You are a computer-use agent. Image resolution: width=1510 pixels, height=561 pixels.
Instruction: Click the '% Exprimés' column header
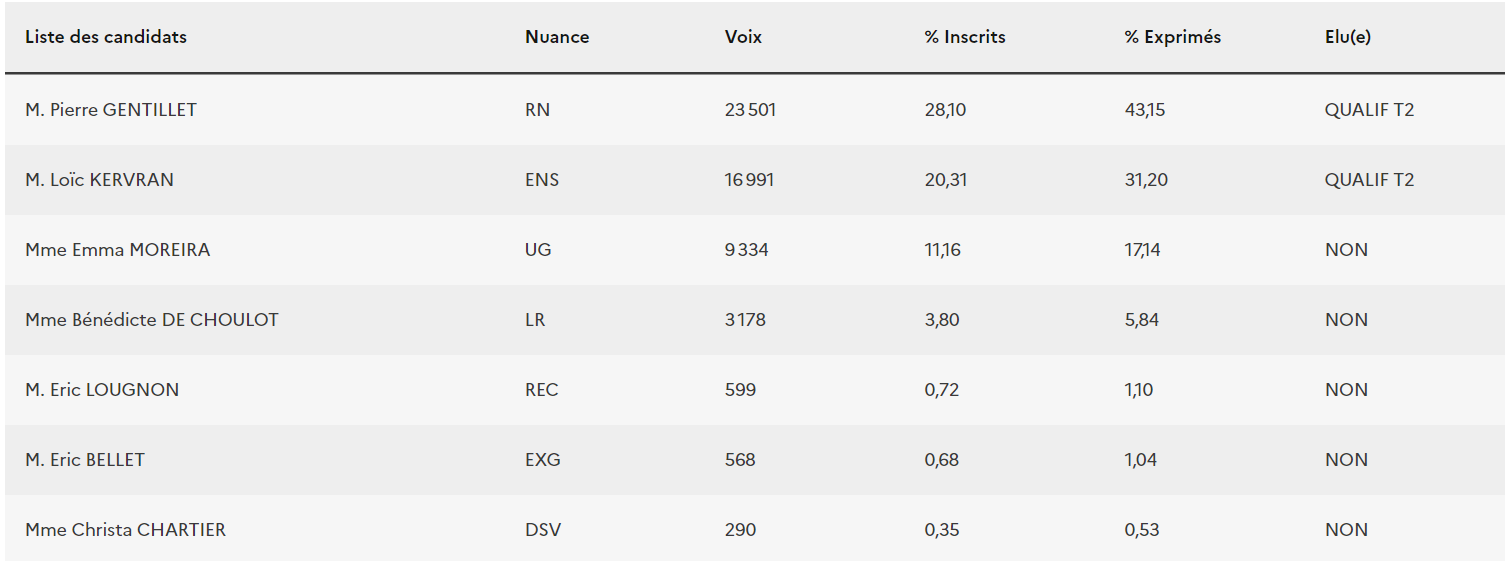click(x=1172, y=37)
